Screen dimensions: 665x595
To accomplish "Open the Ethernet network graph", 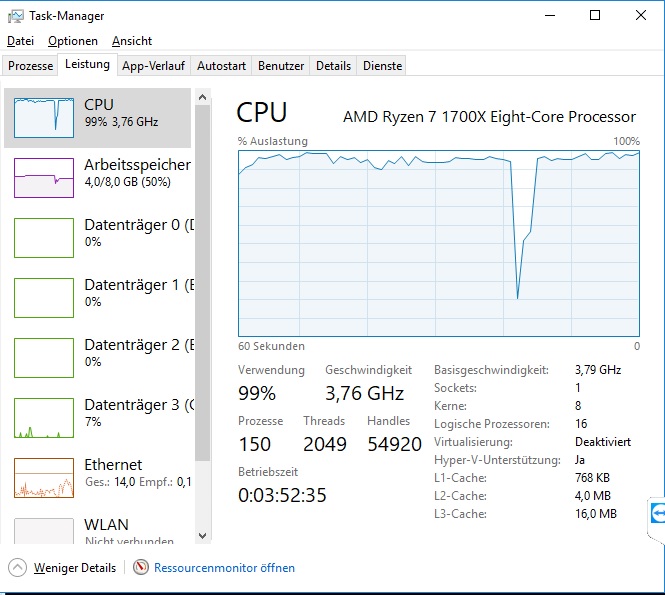I will 44,478.
